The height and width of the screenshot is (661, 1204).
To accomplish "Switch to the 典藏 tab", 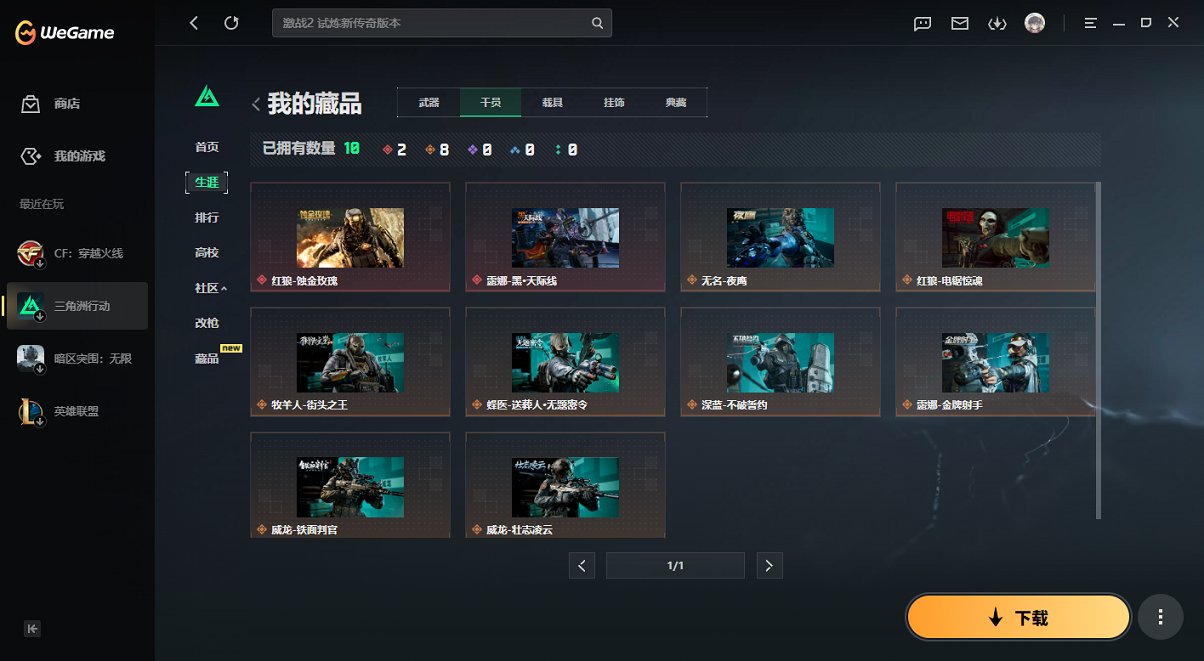I will tap(676, 102).
